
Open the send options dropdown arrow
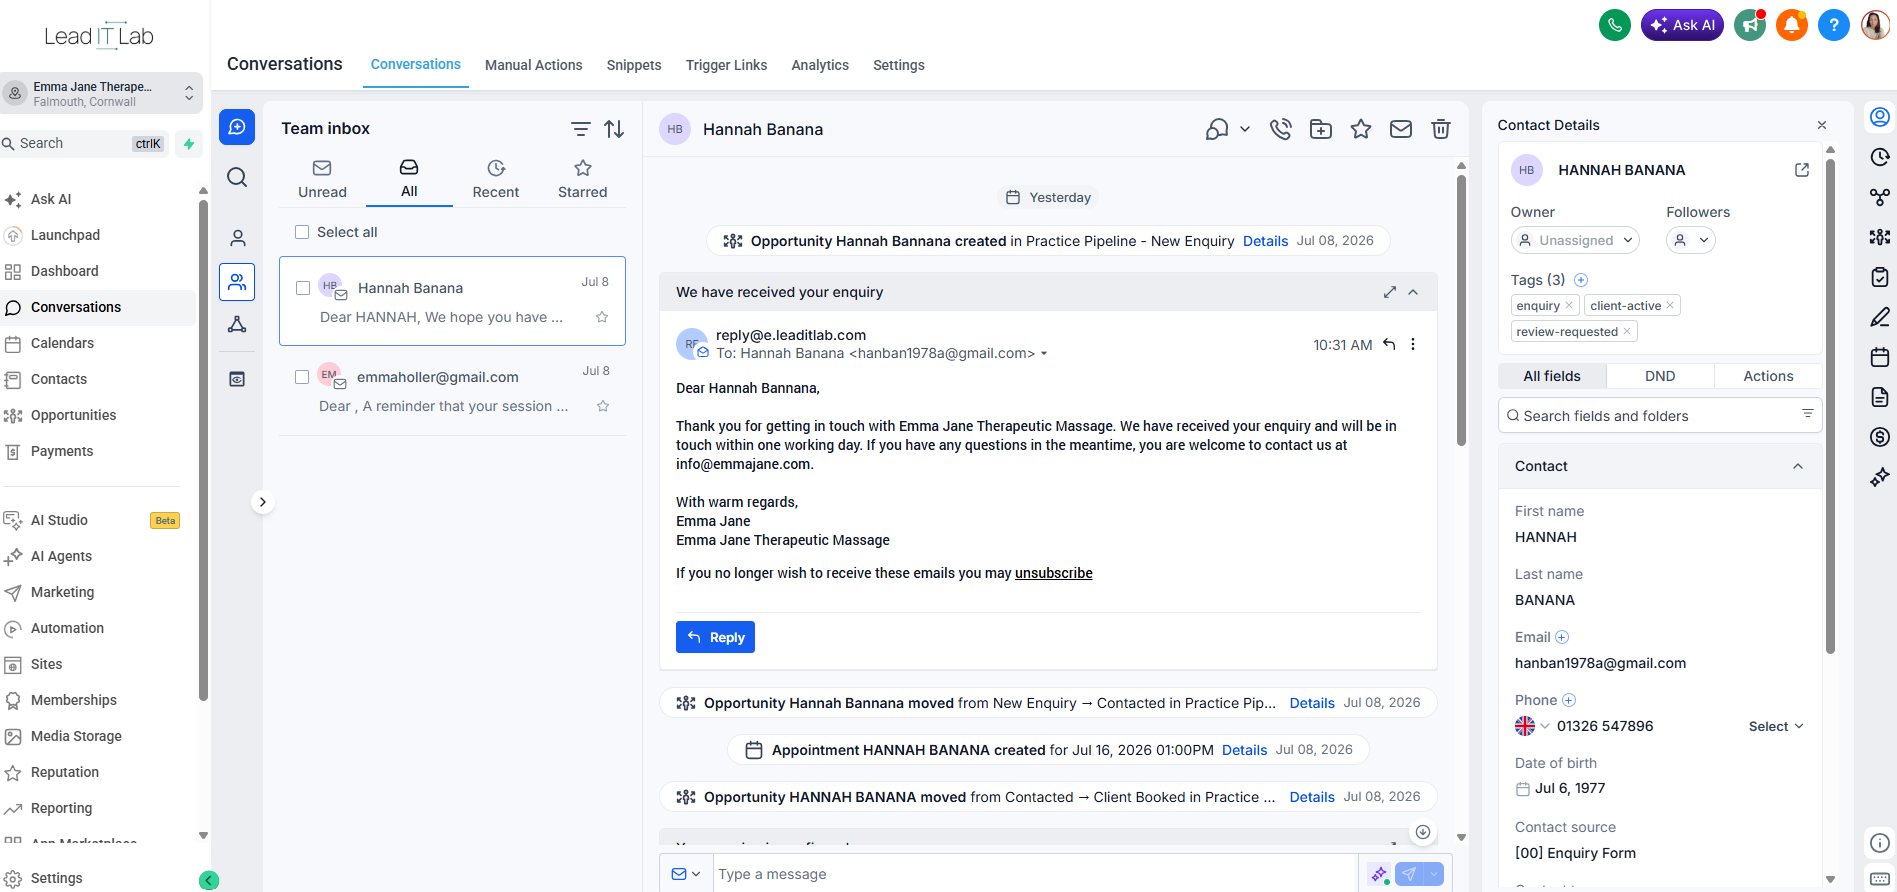click(x=1434, y=874)
